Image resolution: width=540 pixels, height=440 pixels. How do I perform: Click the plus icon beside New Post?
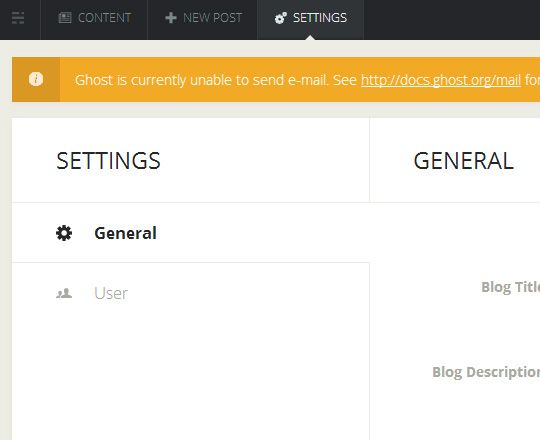[x=171, y=18]
